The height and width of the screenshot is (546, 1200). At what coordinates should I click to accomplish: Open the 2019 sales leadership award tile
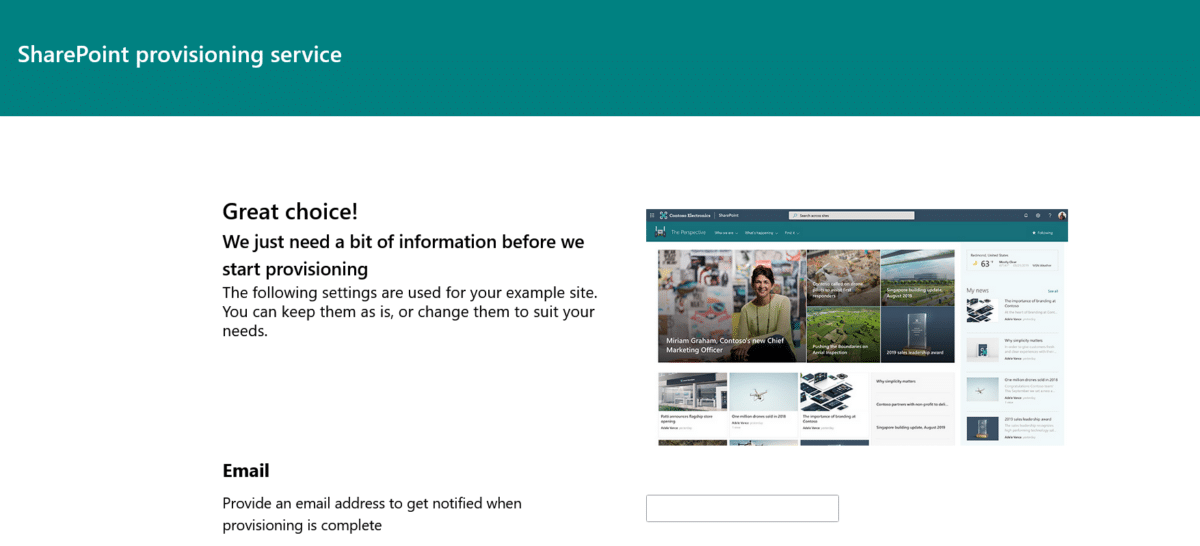918,334
